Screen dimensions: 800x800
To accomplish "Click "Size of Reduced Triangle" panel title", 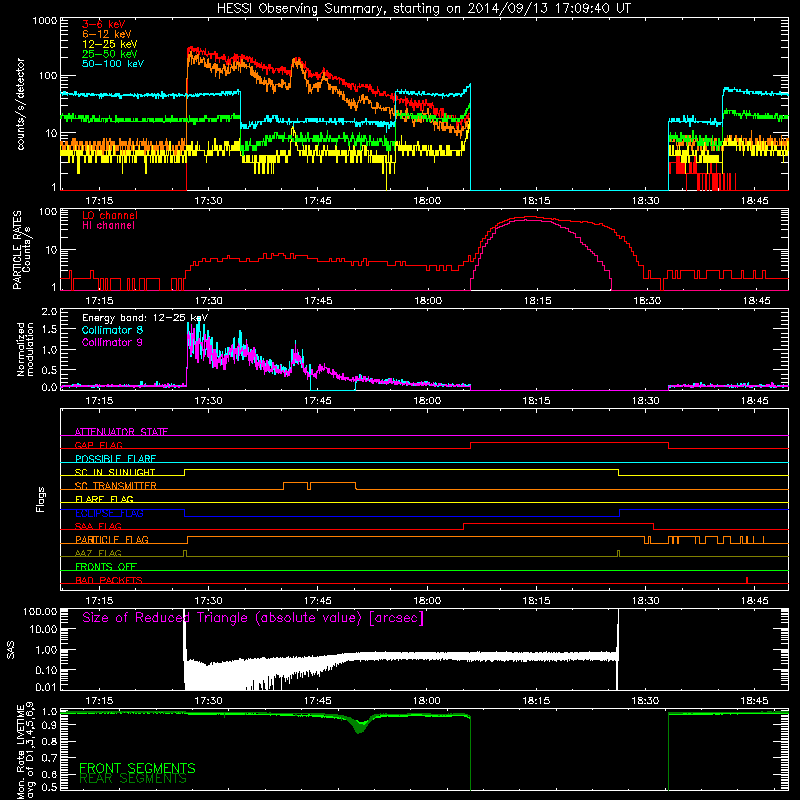I will coord(253,618).
